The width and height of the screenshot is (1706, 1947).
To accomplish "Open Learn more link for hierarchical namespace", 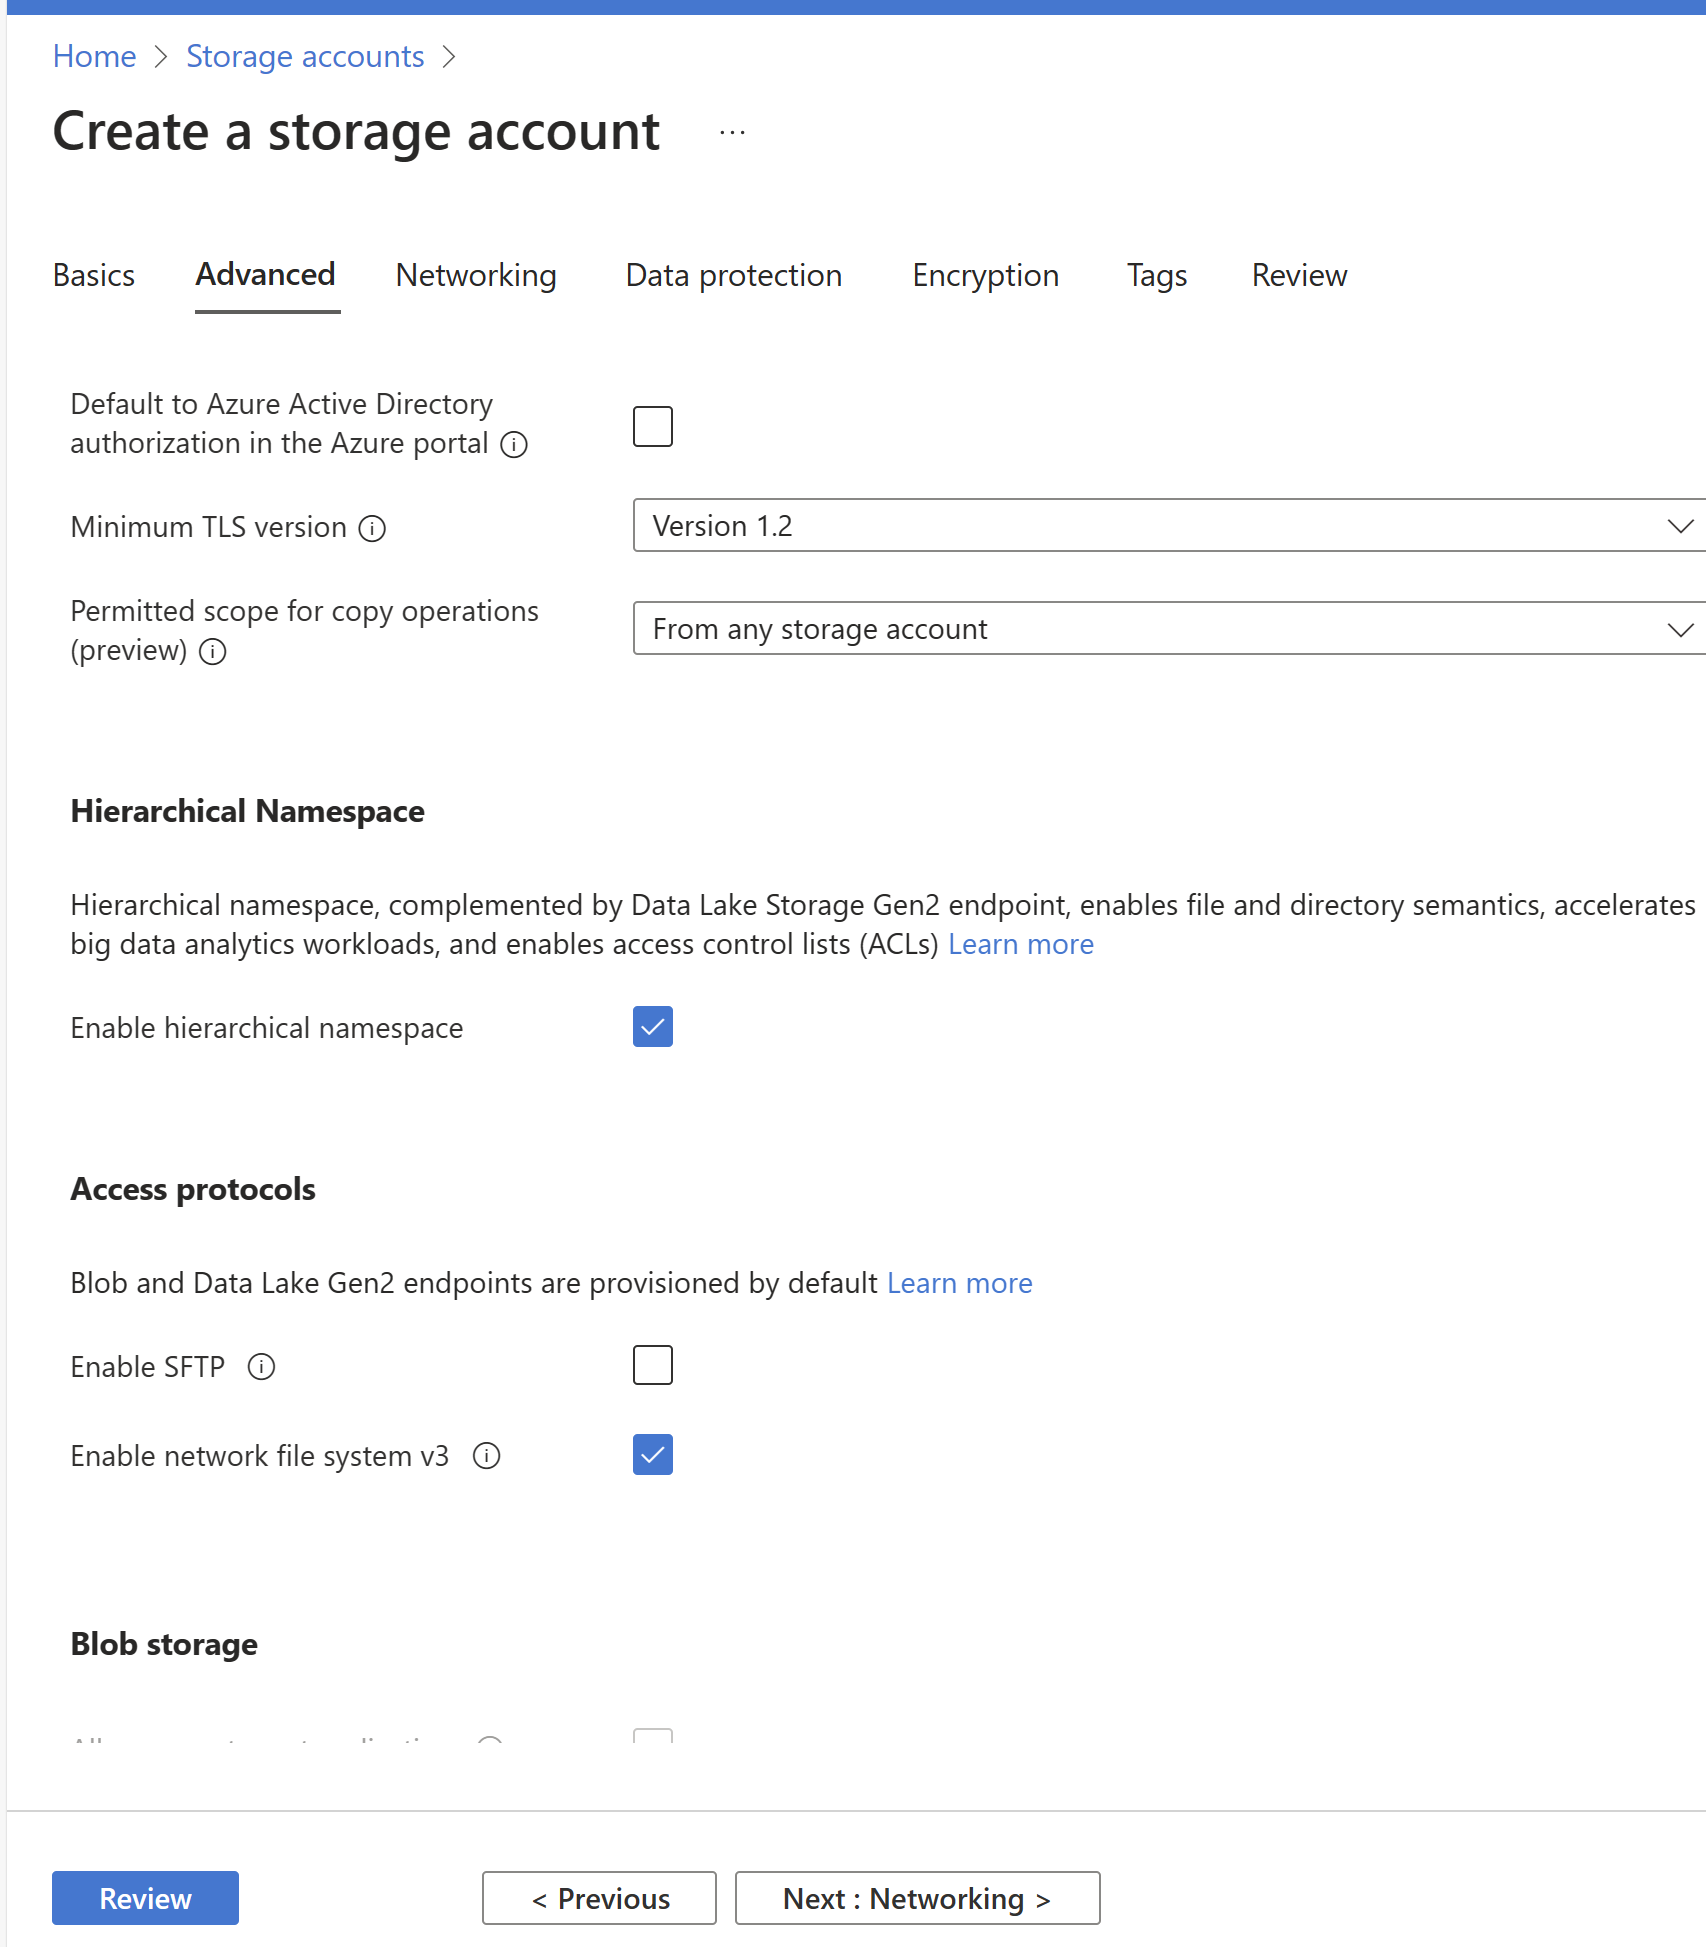I will [1020, 944].
